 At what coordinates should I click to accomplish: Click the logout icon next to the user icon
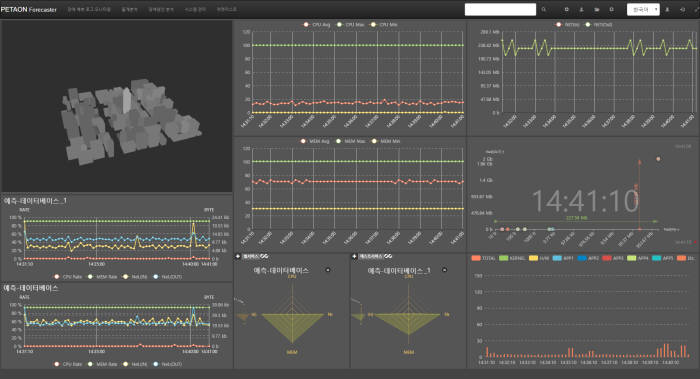click(x=683, y=9)
